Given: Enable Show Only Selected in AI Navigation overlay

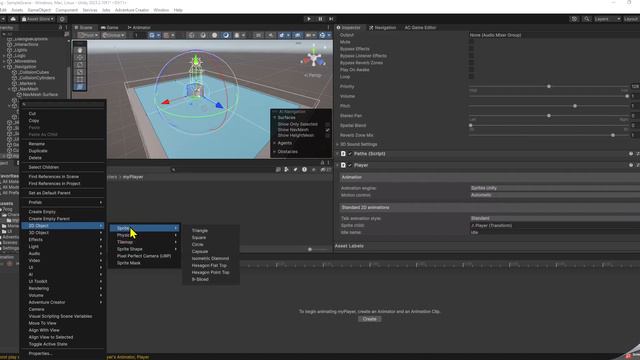Looking at the screenshot, I should pyautogui.click(x=327, y=124).
